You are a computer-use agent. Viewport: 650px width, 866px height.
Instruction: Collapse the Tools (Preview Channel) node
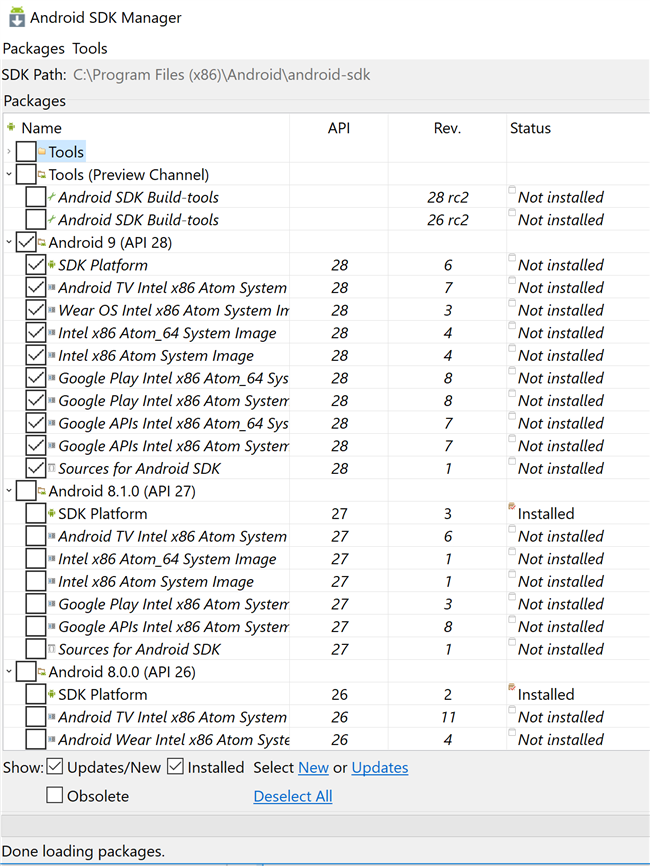click(9, 175)
